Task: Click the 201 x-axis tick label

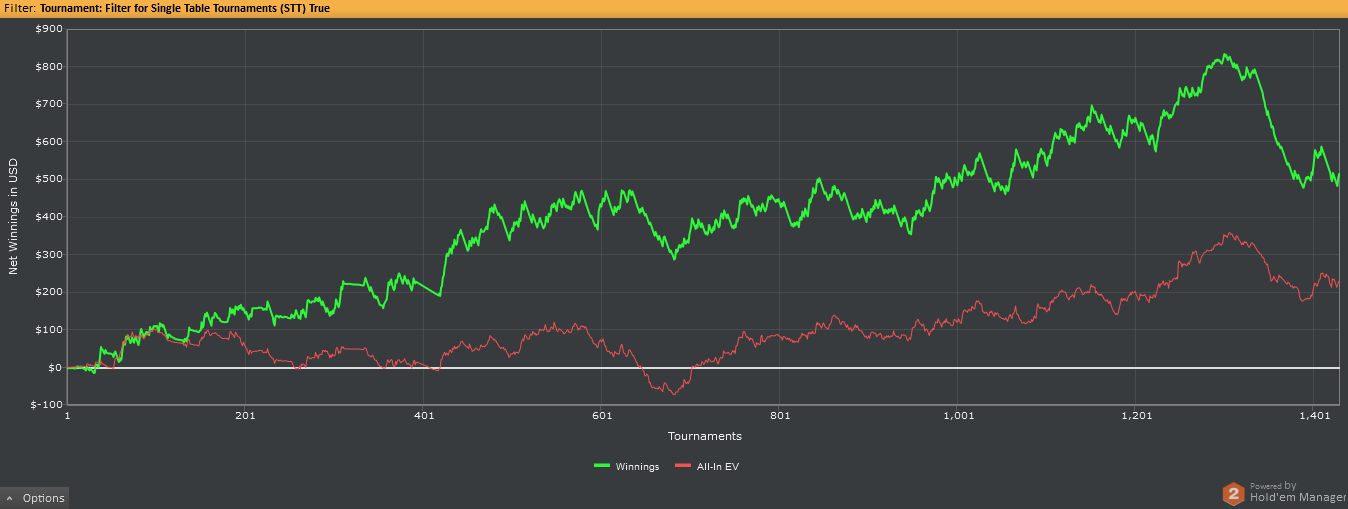Action: 245,415
